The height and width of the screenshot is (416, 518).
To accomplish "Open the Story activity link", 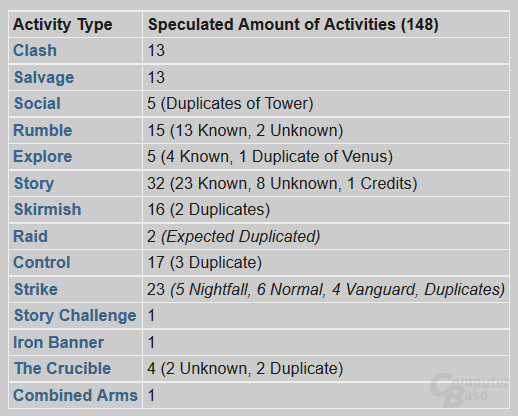I will (x=34, y=183).
